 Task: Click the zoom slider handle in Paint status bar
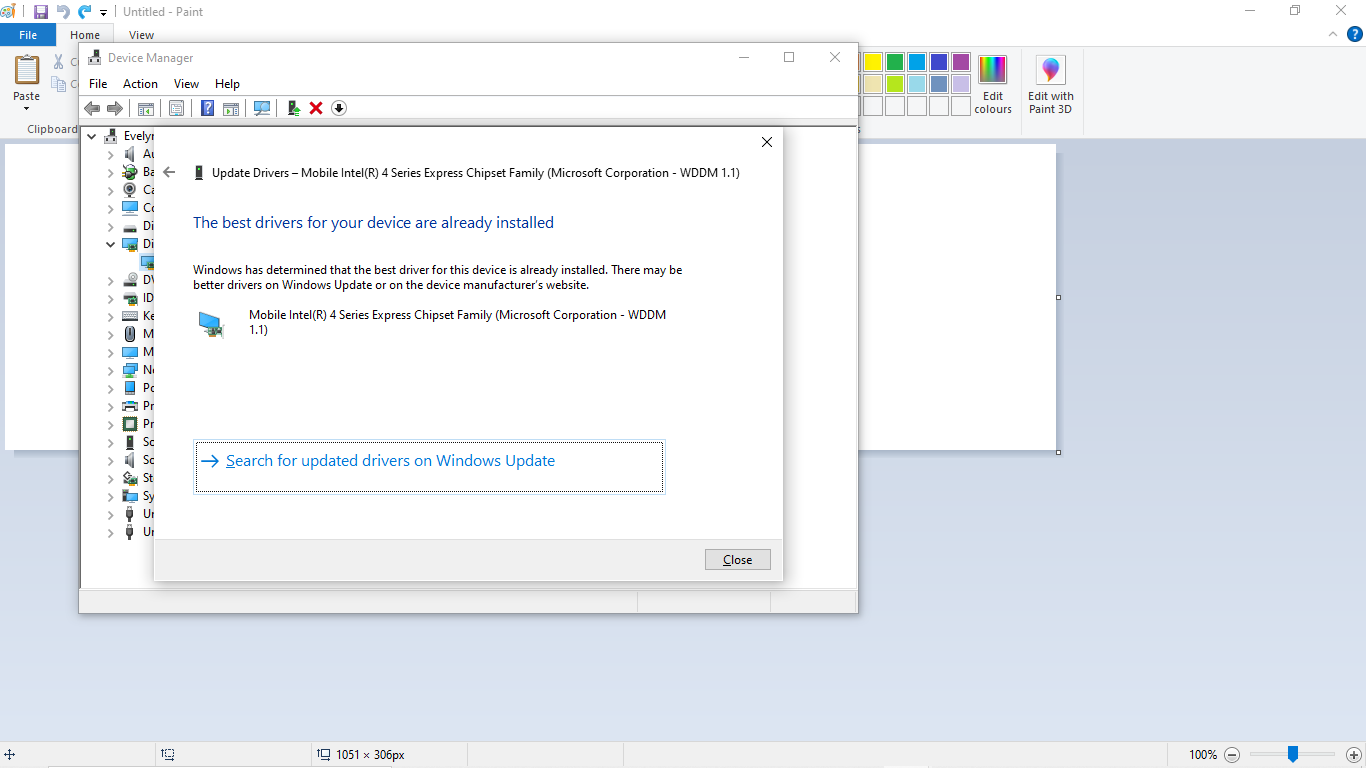1293,754
